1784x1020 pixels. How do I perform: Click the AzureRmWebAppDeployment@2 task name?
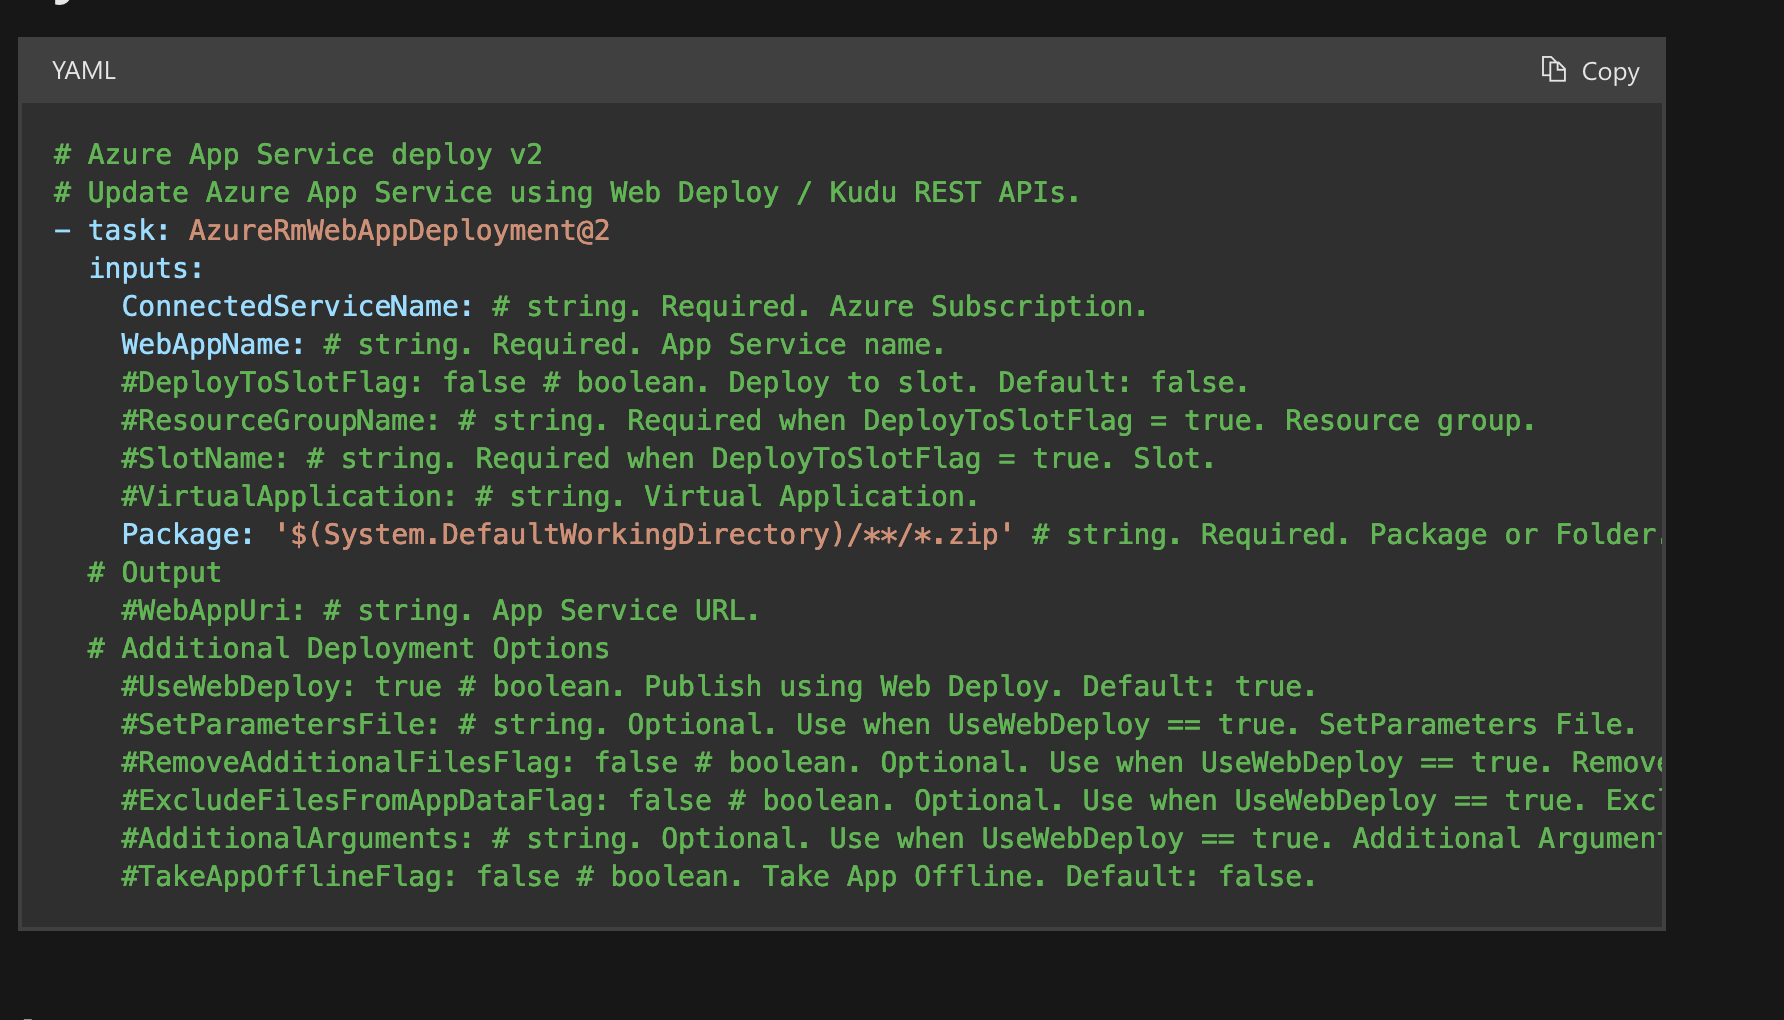[399, 230]
